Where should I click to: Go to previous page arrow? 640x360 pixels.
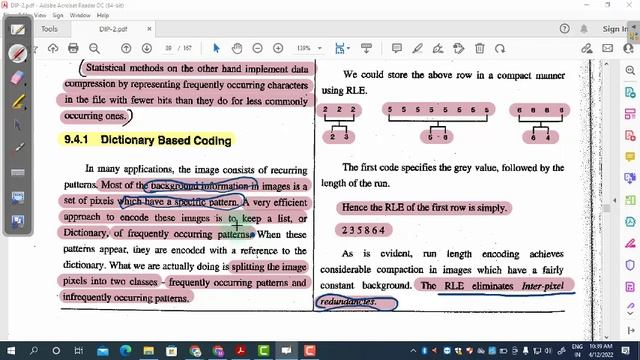[126, 48]
